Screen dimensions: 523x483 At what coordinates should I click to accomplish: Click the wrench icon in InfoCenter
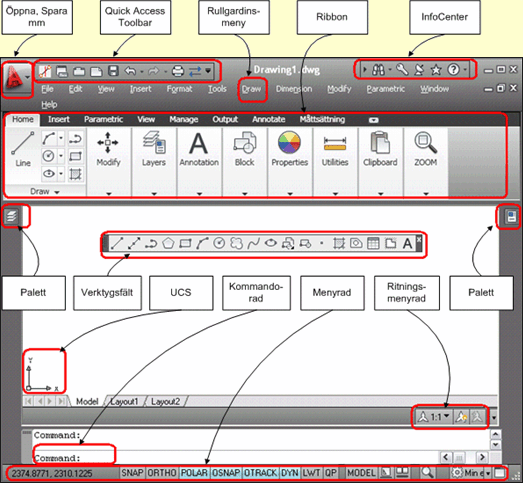coord(402,70)
